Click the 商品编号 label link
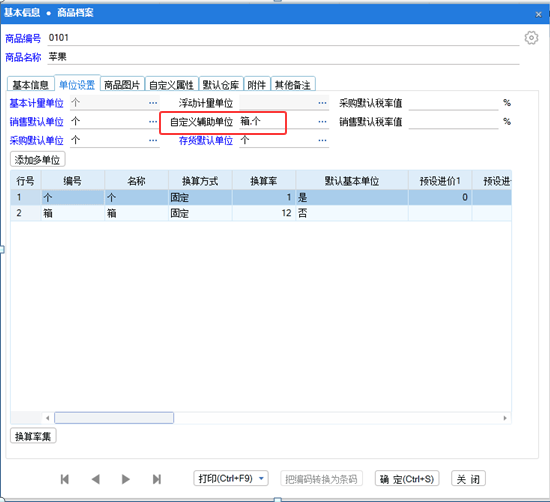Image resolution: width=550 pixels, height=502 pixels. 23,38
